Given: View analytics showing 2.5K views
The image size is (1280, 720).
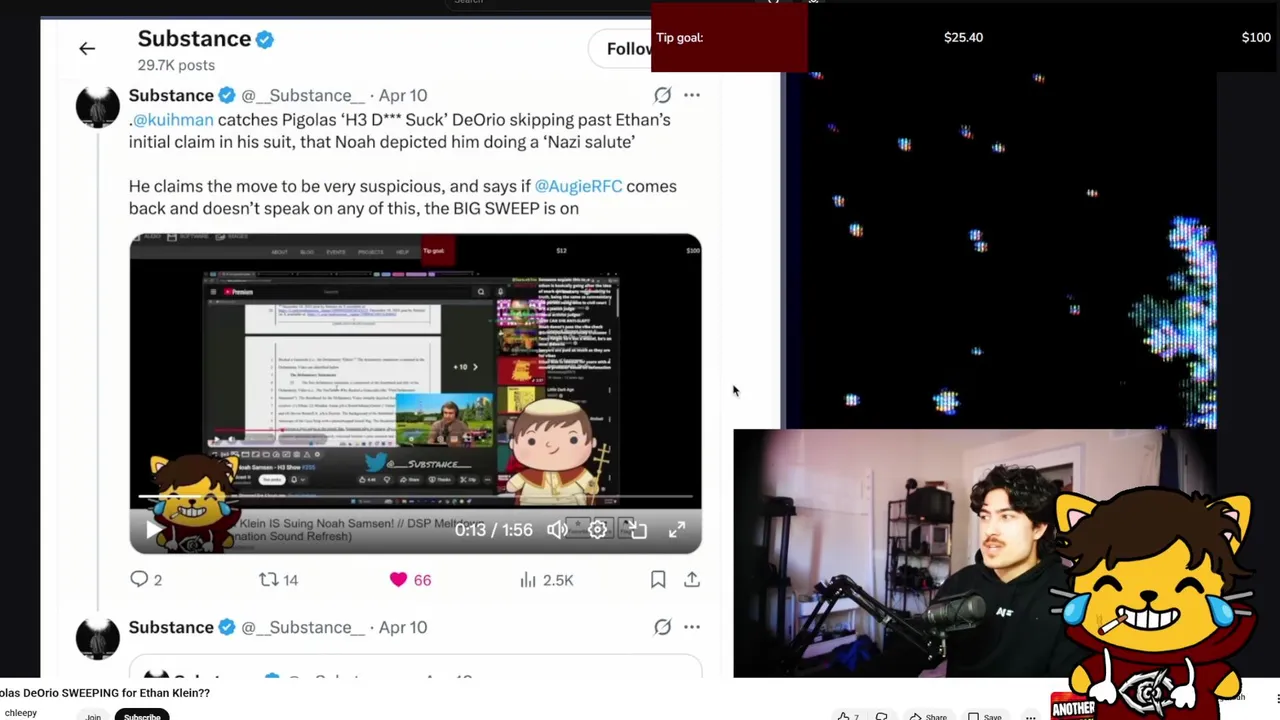Looking at the screenshot, I should (x=546, y=579).
